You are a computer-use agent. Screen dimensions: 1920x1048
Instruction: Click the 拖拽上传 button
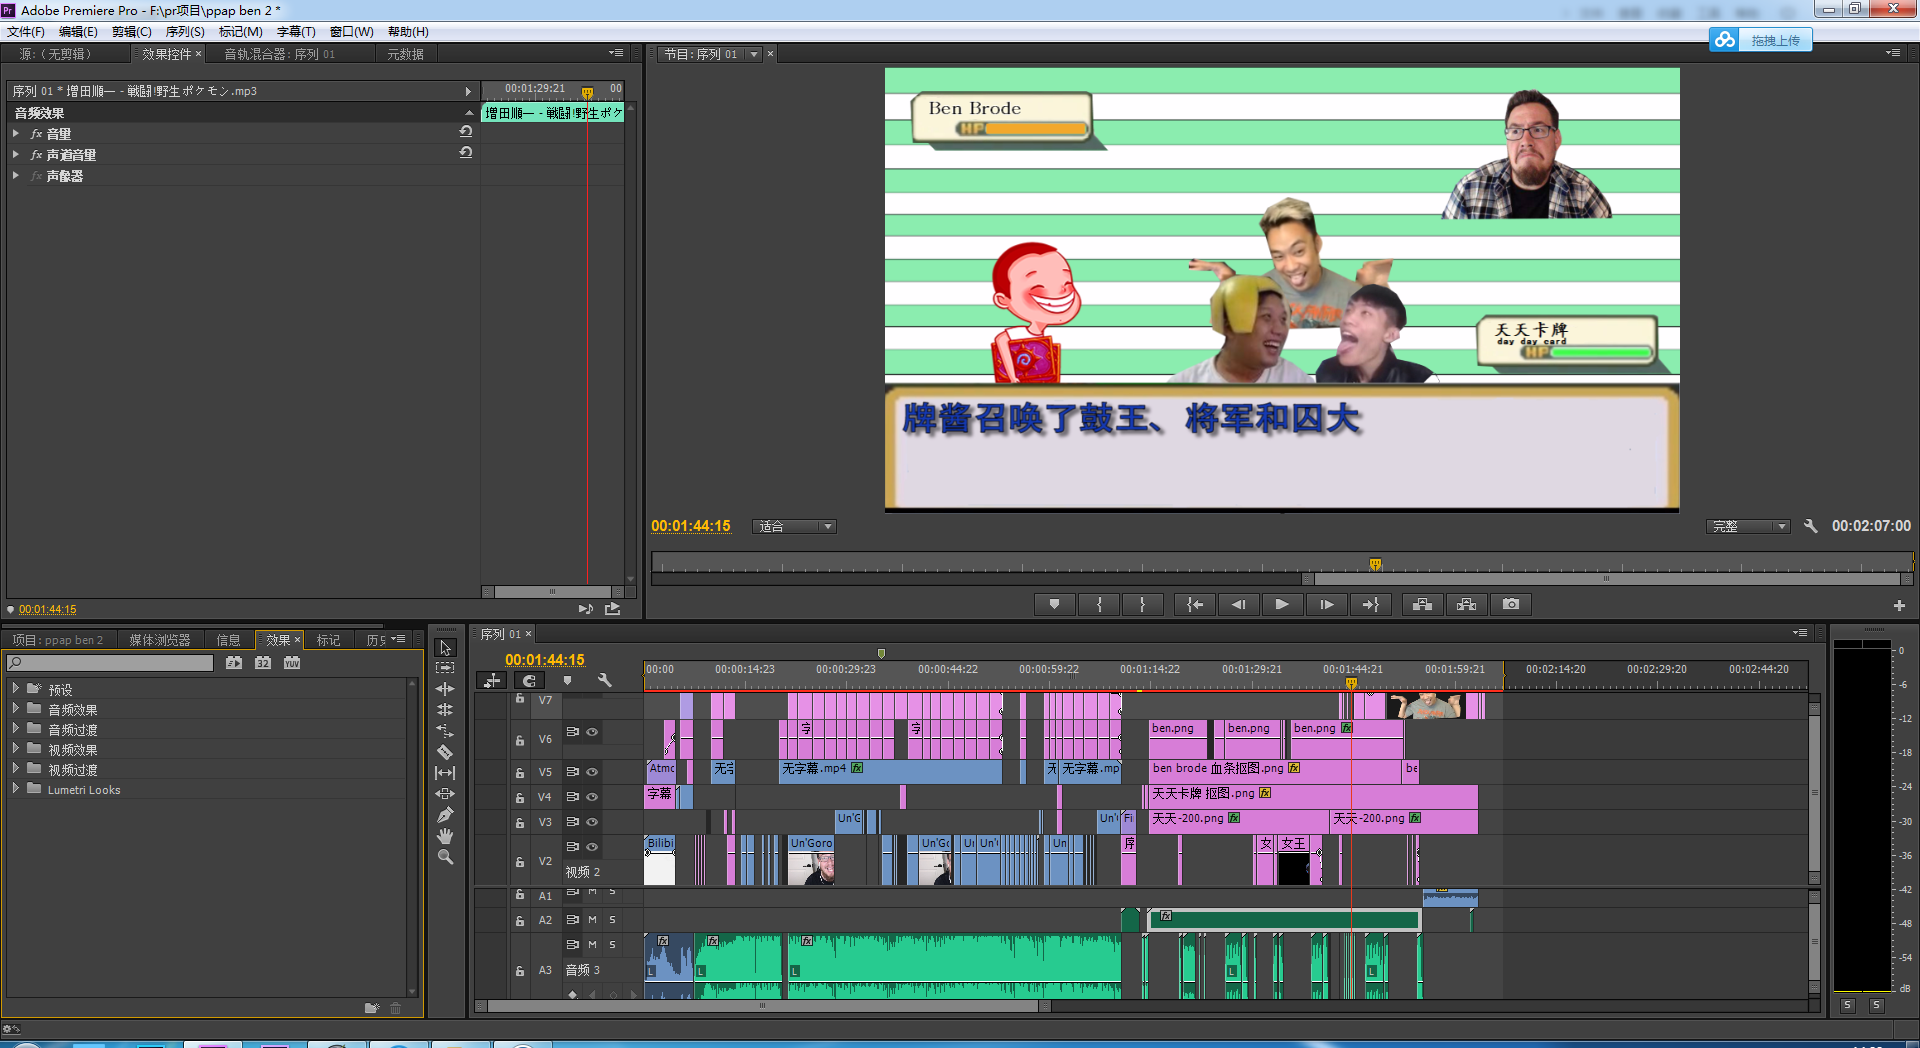click(x=1775, y=40)
